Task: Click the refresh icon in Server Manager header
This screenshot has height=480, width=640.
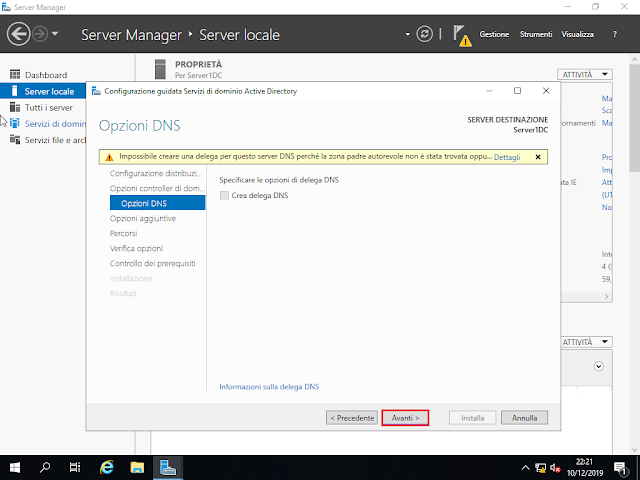Action: click(424, 34)
